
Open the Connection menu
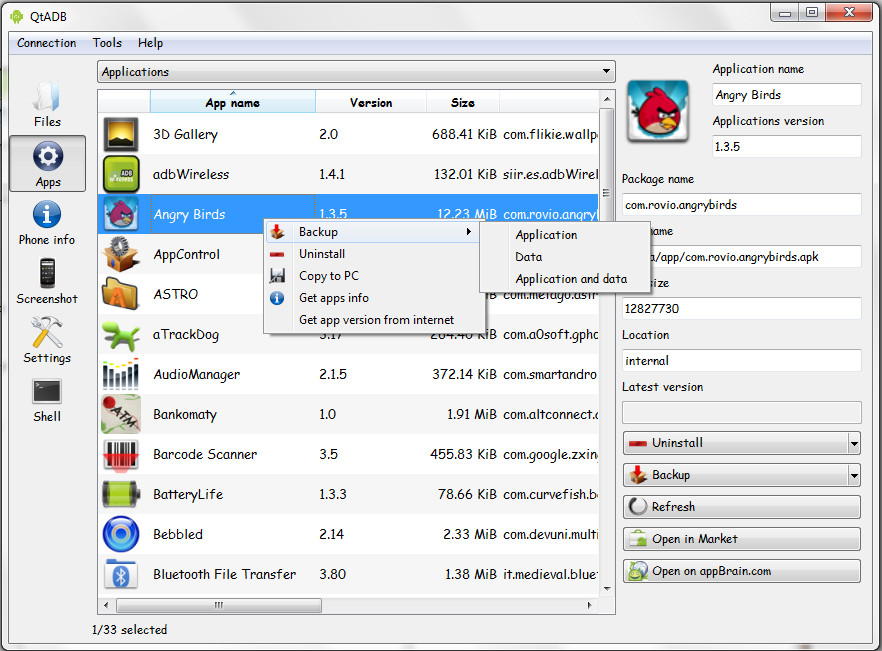coord(47,43)
